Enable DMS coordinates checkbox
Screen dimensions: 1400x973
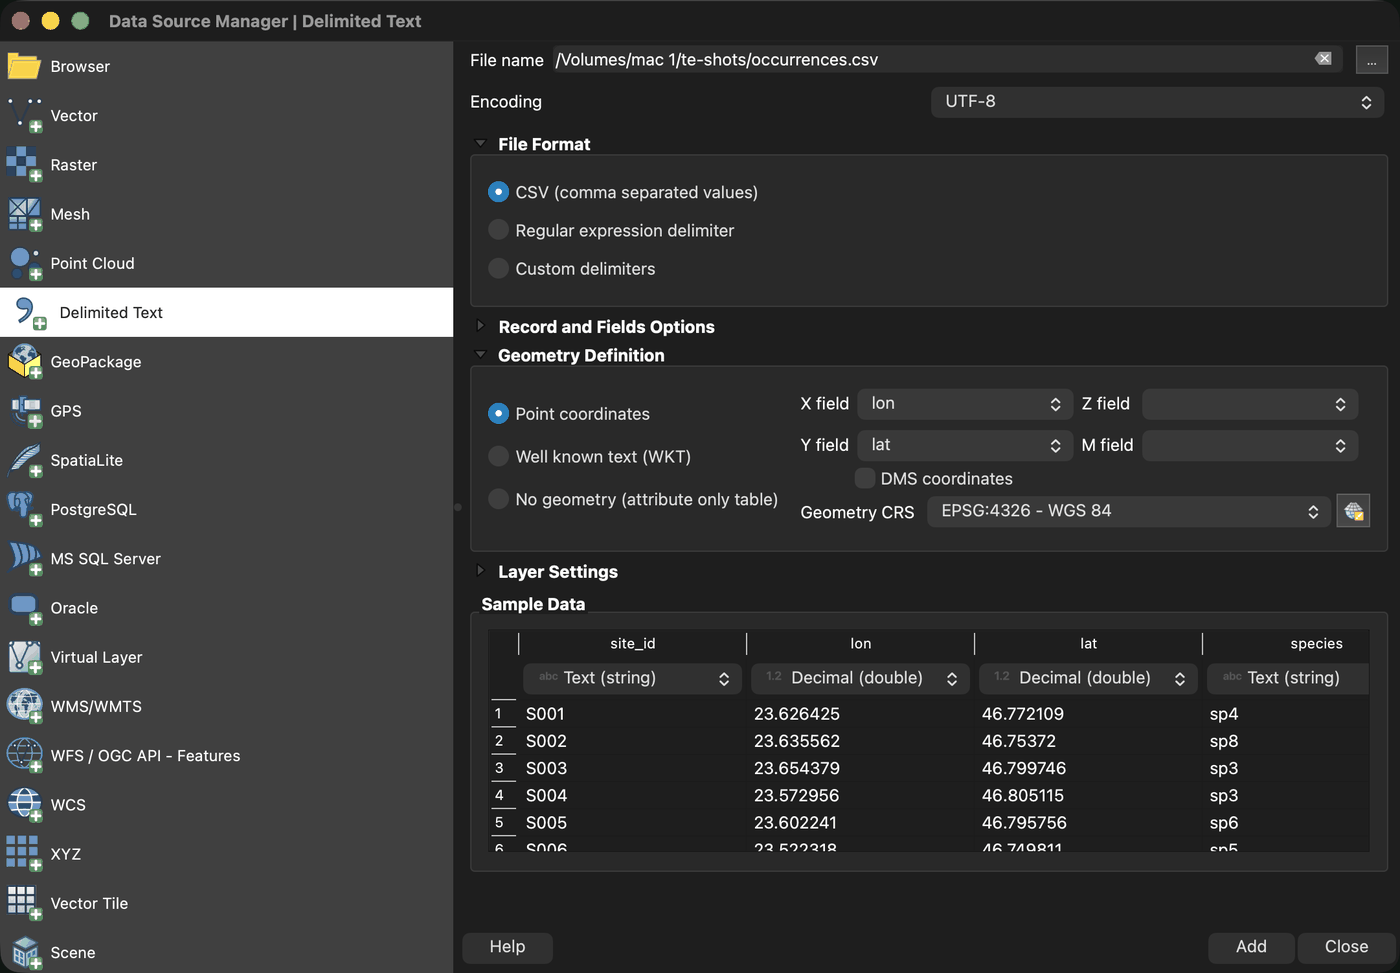coord(865,478)
